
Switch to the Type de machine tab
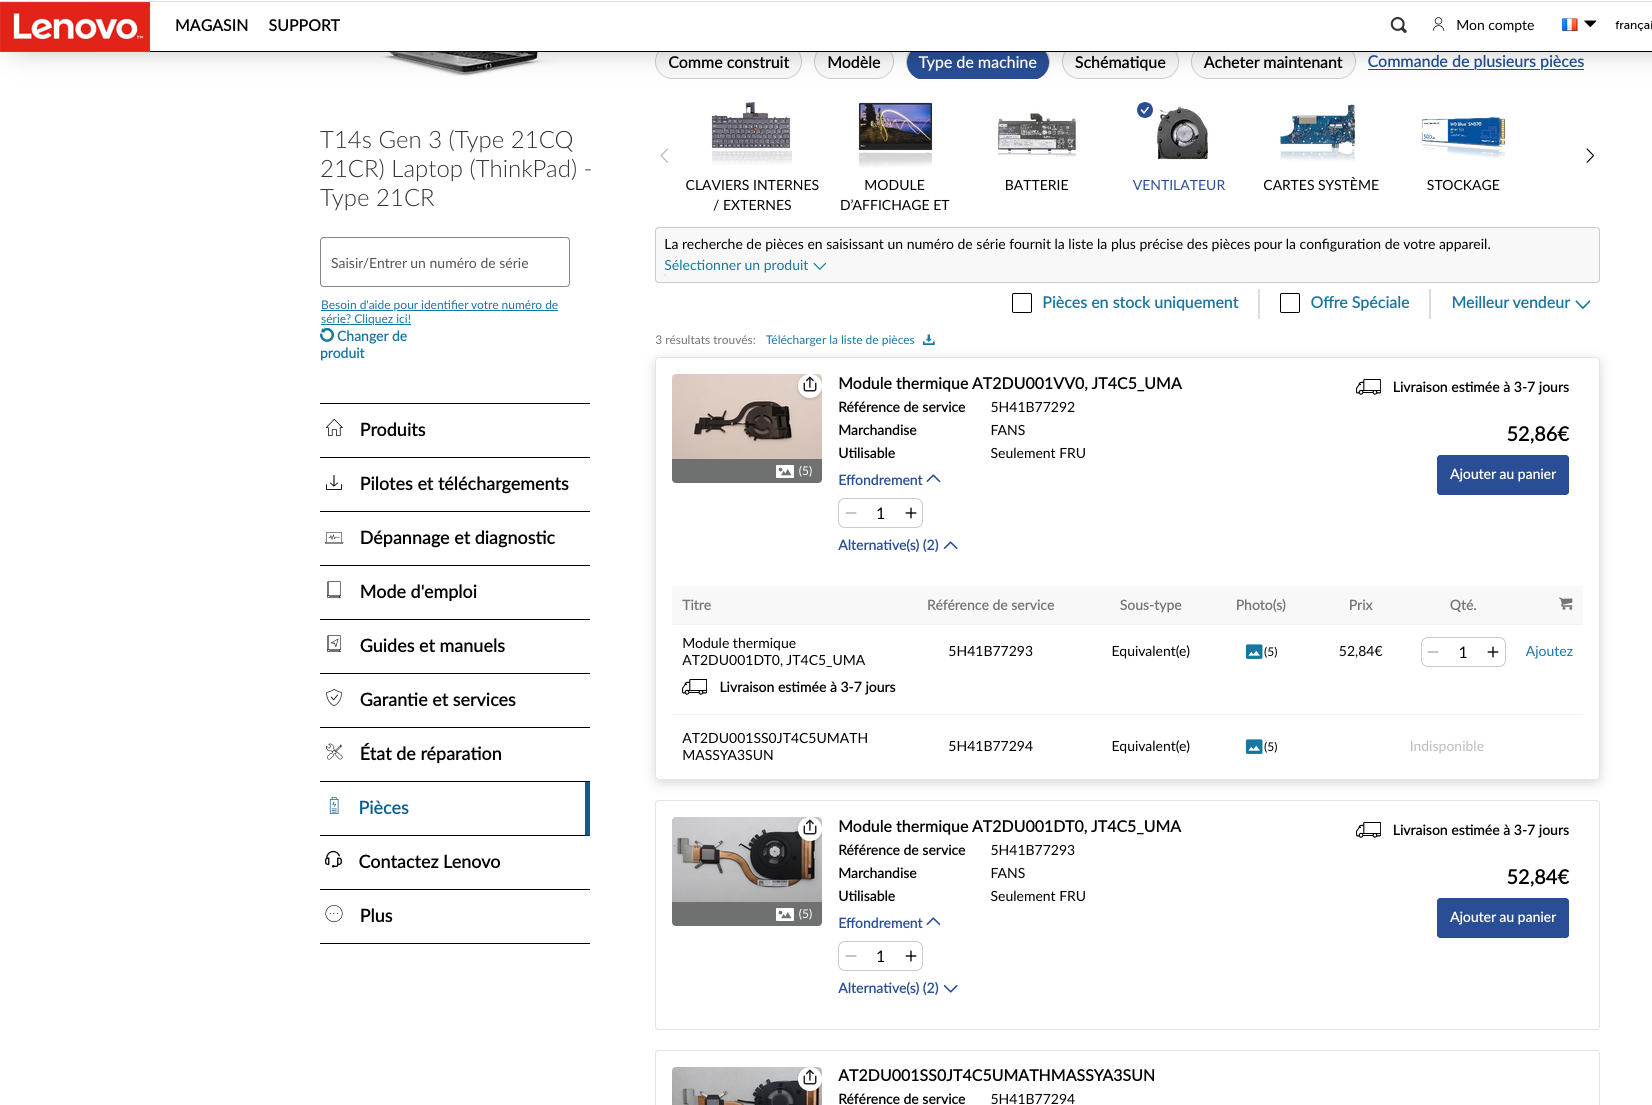click(978, 63)
